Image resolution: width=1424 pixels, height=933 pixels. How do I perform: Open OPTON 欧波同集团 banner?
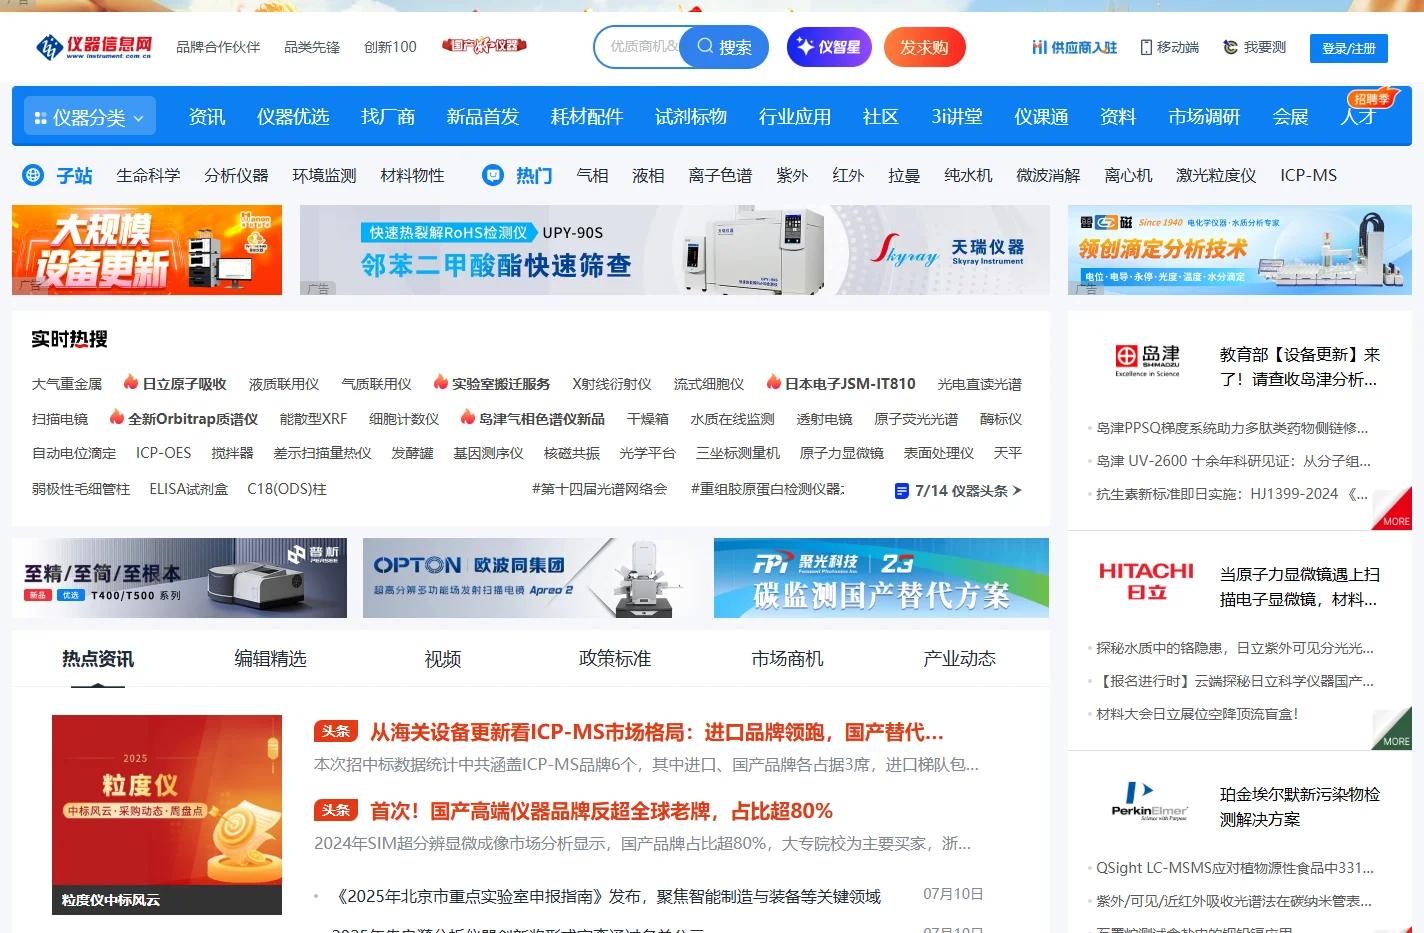tap(531, 578)
